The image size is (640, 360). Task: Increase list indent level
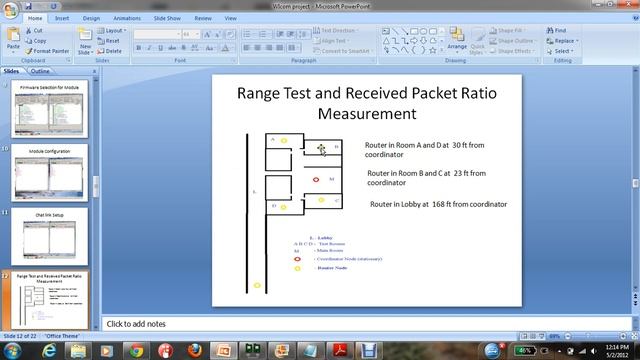(291, 34)
